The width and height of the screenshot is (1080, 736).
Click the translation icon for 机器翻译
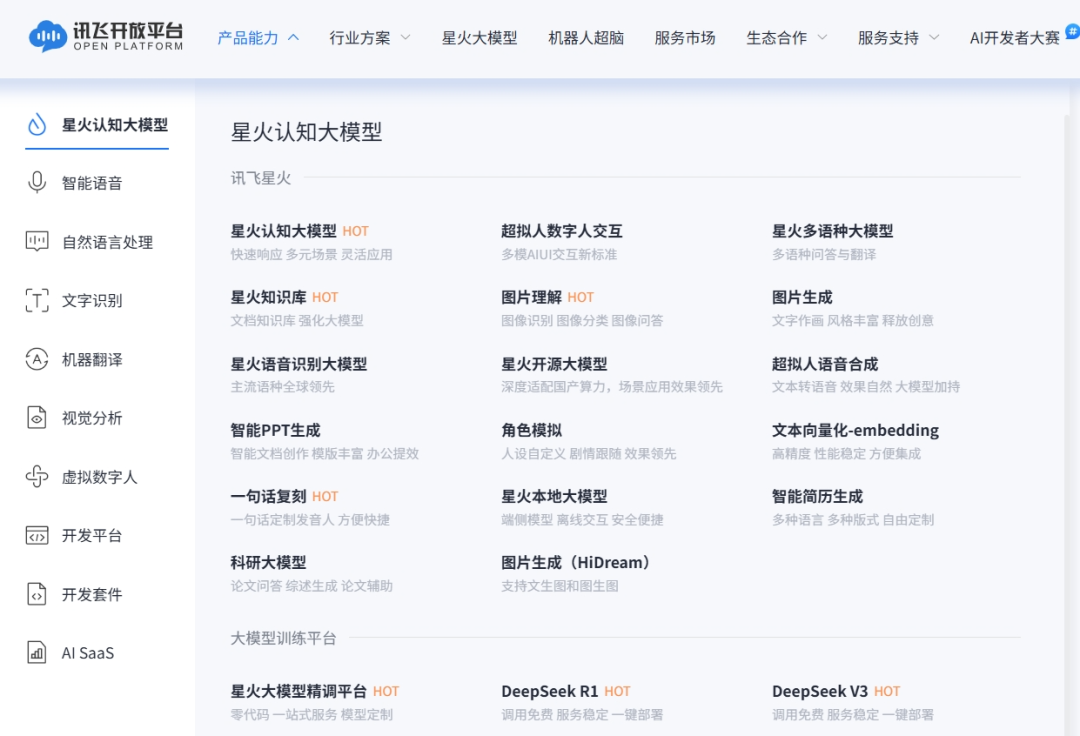[37, 359]
